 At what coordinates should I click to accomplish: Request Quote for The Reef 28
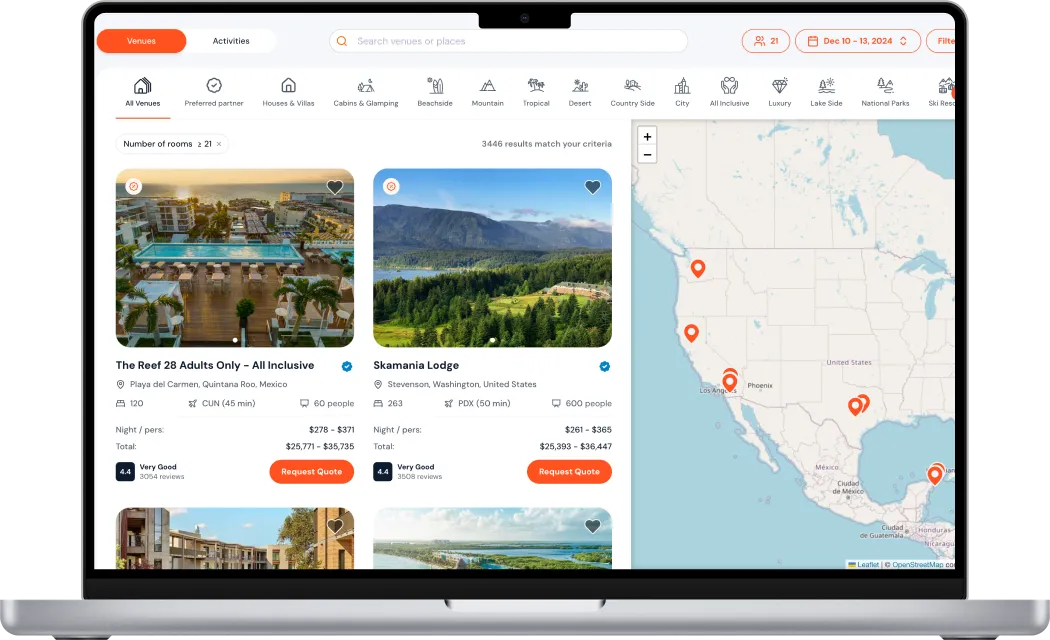311,472
